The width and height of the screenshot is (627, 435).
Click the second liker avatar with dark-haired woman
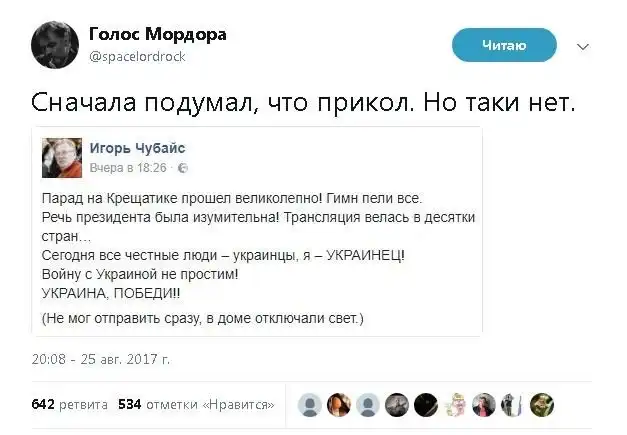coord(340,404)
